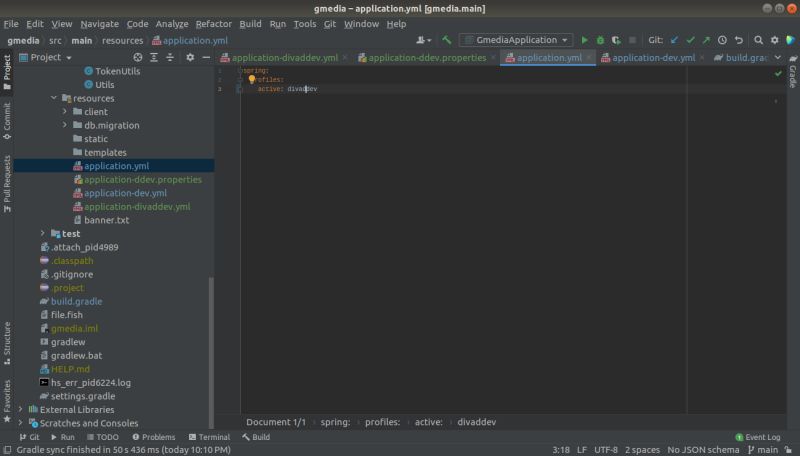800x456 pixels.
Task: Expand all in Project panel
Action: click(x=154, y=58)
